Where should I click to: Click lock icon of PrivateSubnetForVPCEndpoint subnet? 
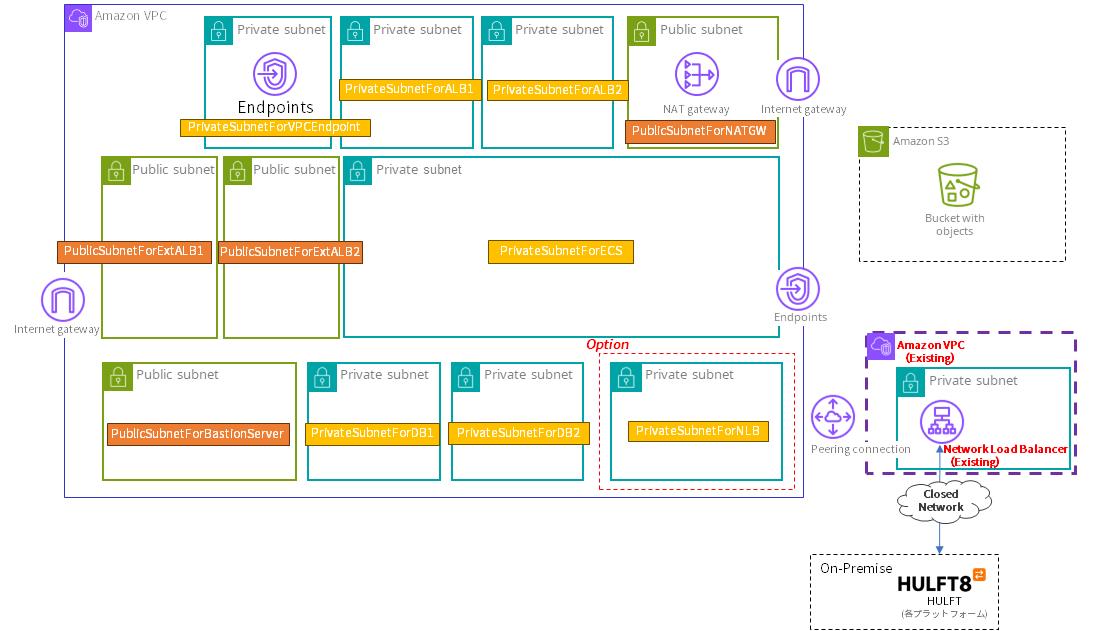tap(219, 31)
